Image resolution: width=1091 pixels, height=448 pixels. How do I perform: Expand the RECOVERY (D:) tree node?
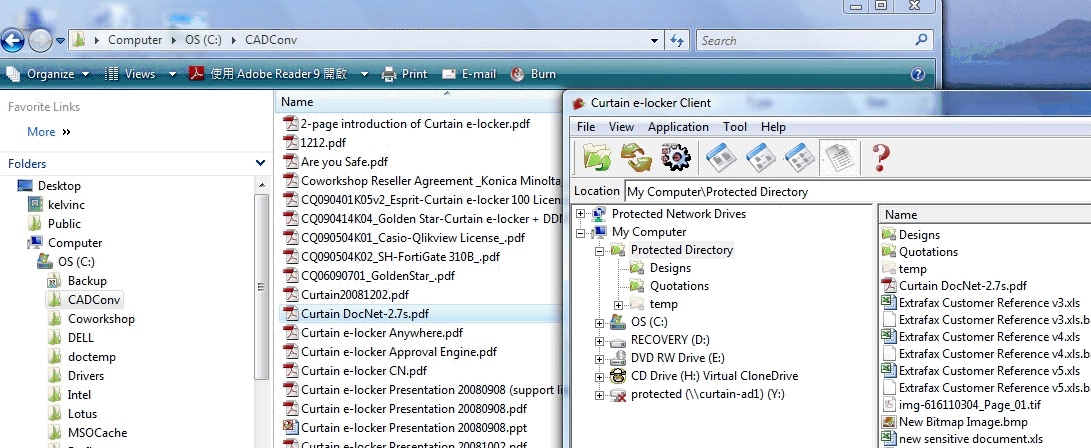click(600, 341)
